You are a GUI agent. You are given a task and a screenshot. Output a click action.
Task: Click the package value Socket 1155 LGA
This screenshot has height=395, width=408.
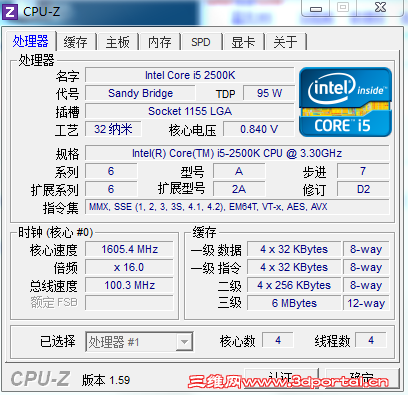point(190,111)
